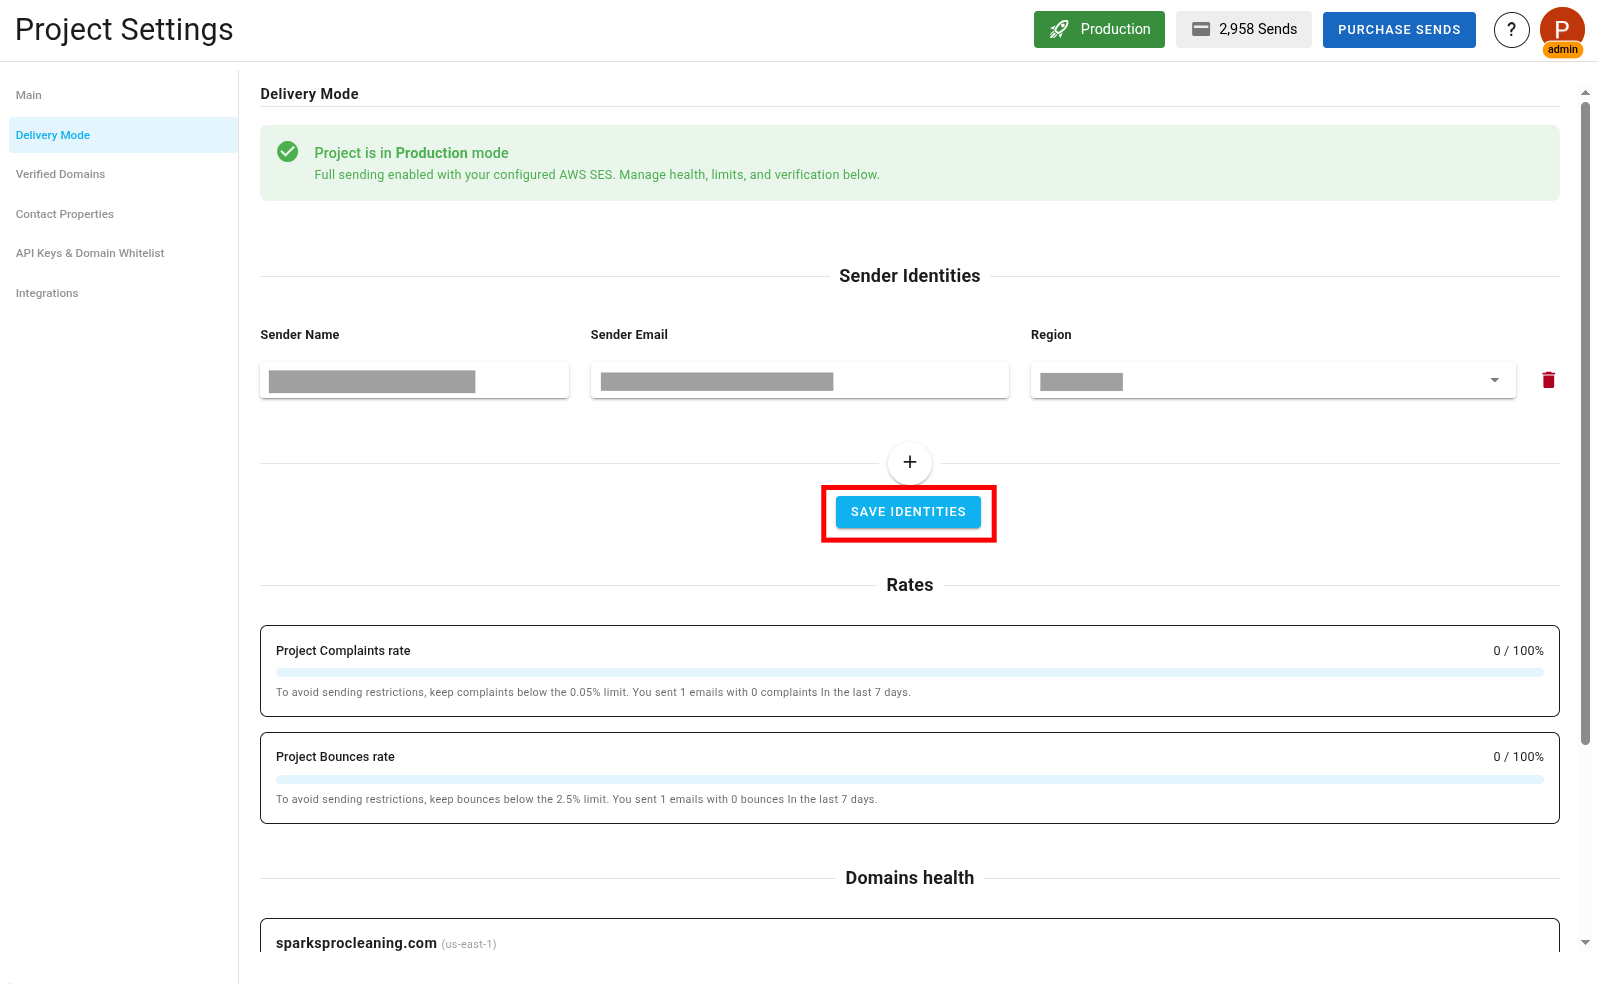Screen dimensions: 1598x984
Task: Click the Sender Name input field
Action: tap(414, 381)
